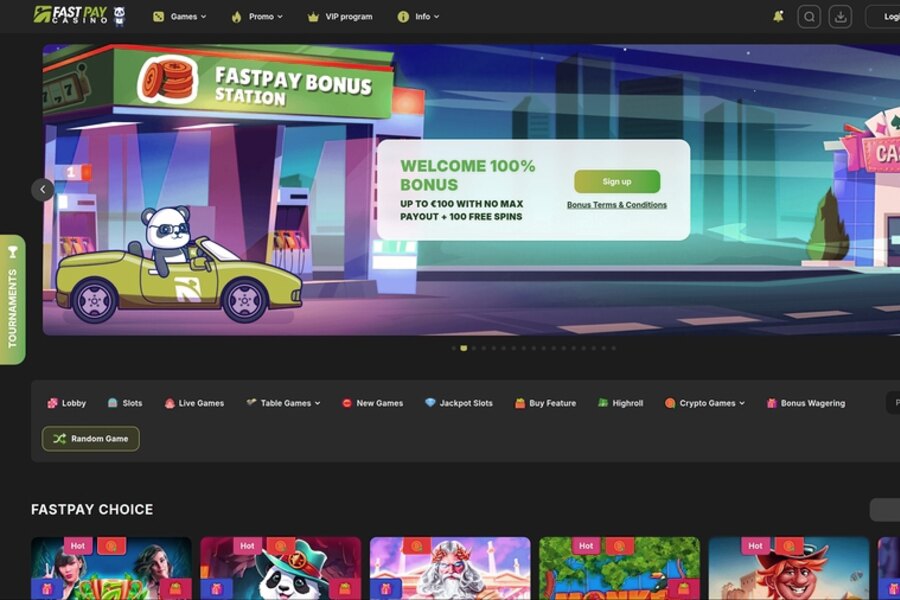Image resolution: width=900 pixels, height=600 pixels.
Task: Open the red-hat cowboy game thumbnail
Action: [789, 568]
